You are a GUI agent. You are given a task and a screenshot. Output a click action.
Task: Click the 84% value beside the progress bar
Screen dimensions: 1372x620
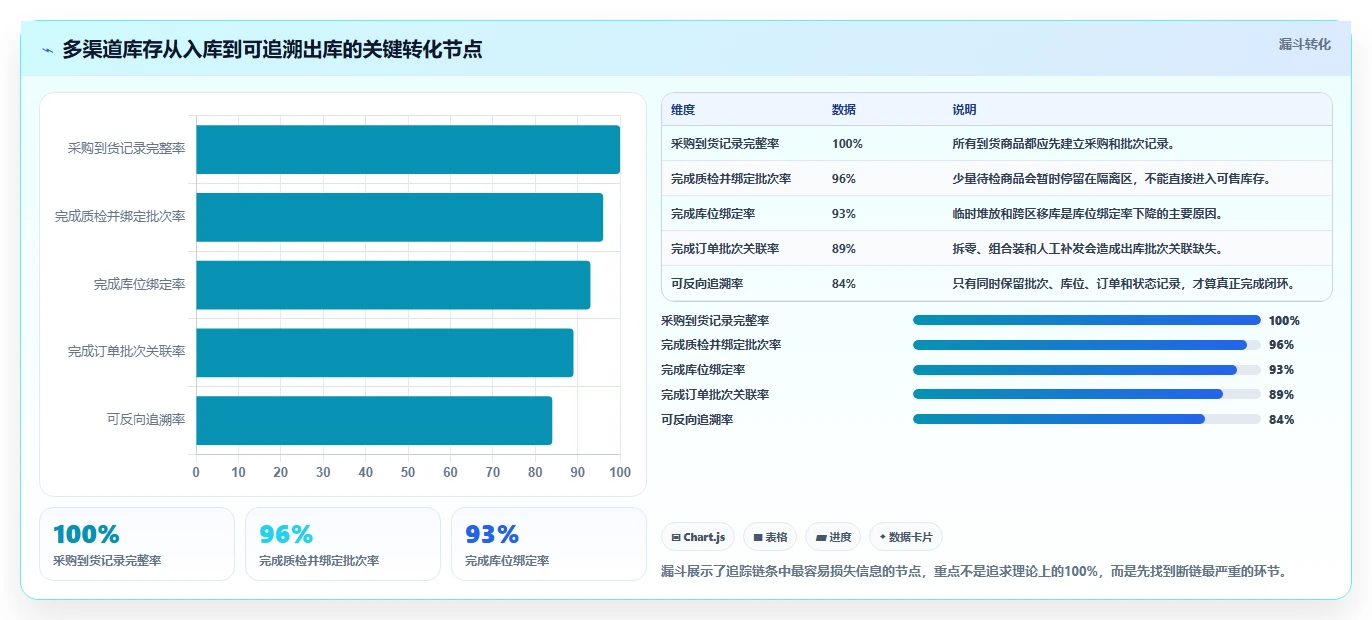point(1281,420)
